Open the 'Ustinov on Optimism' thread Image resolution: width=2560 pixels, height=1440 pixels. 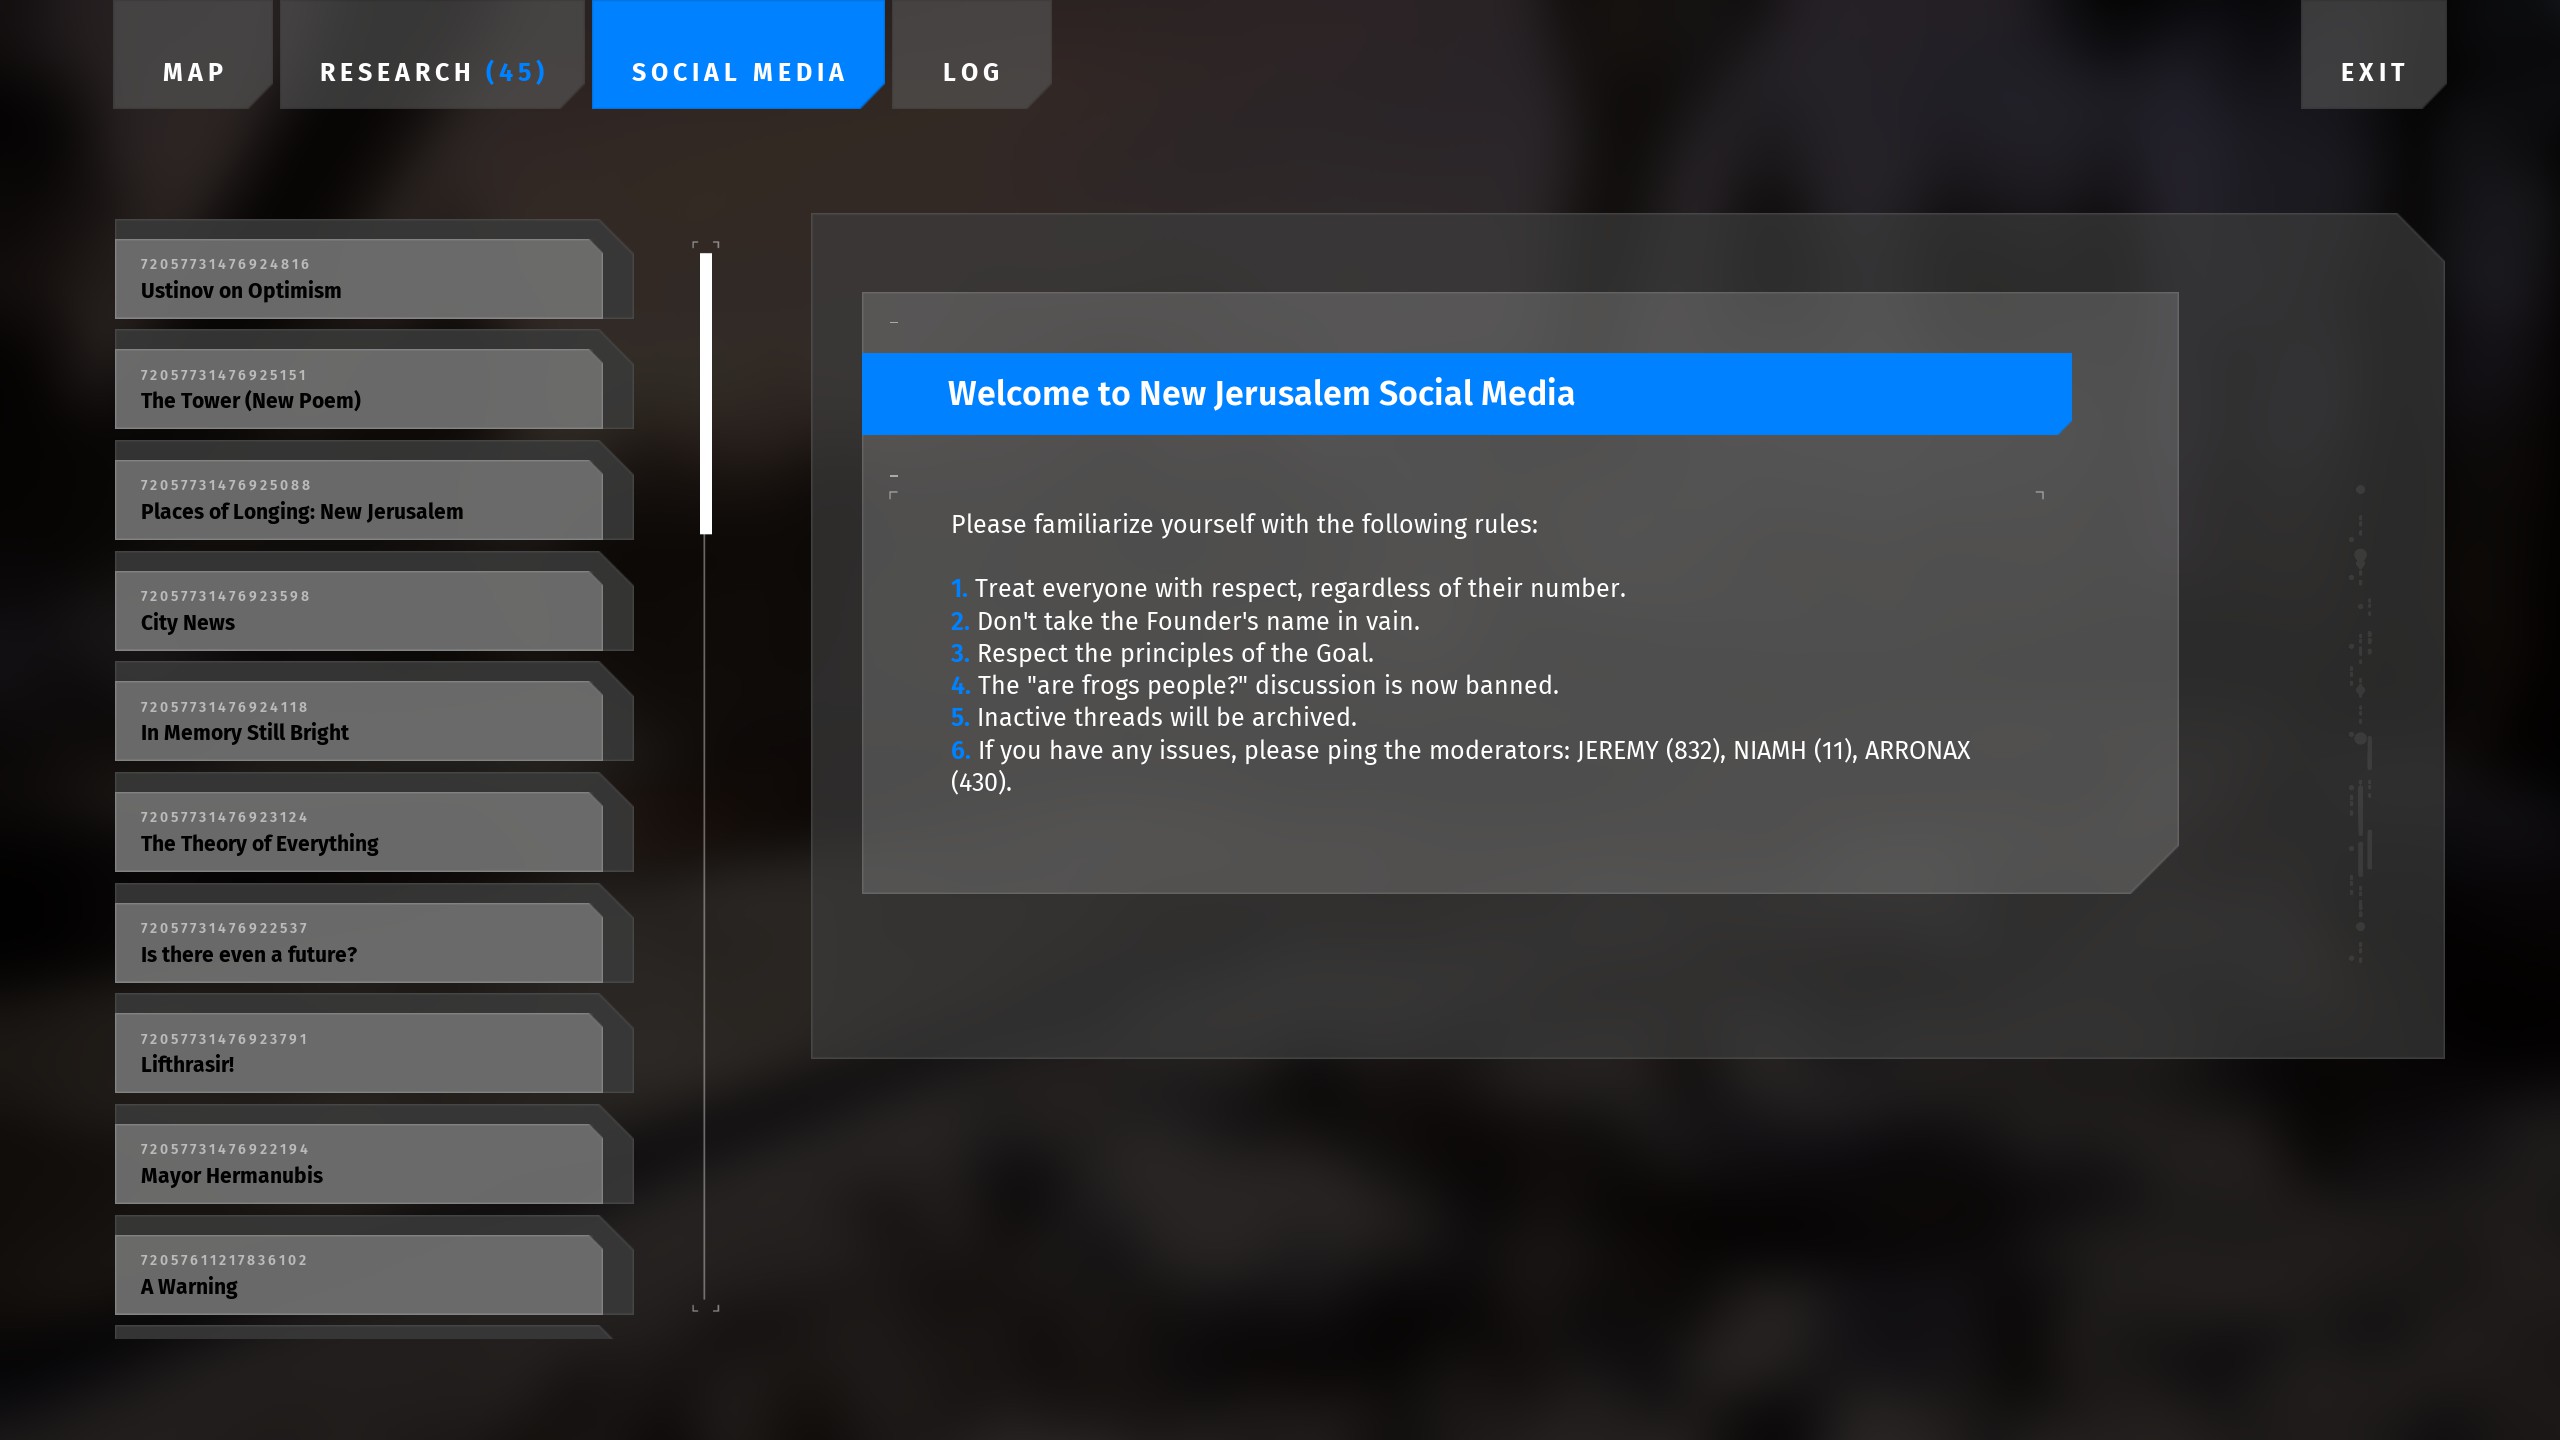pos(358,279)
